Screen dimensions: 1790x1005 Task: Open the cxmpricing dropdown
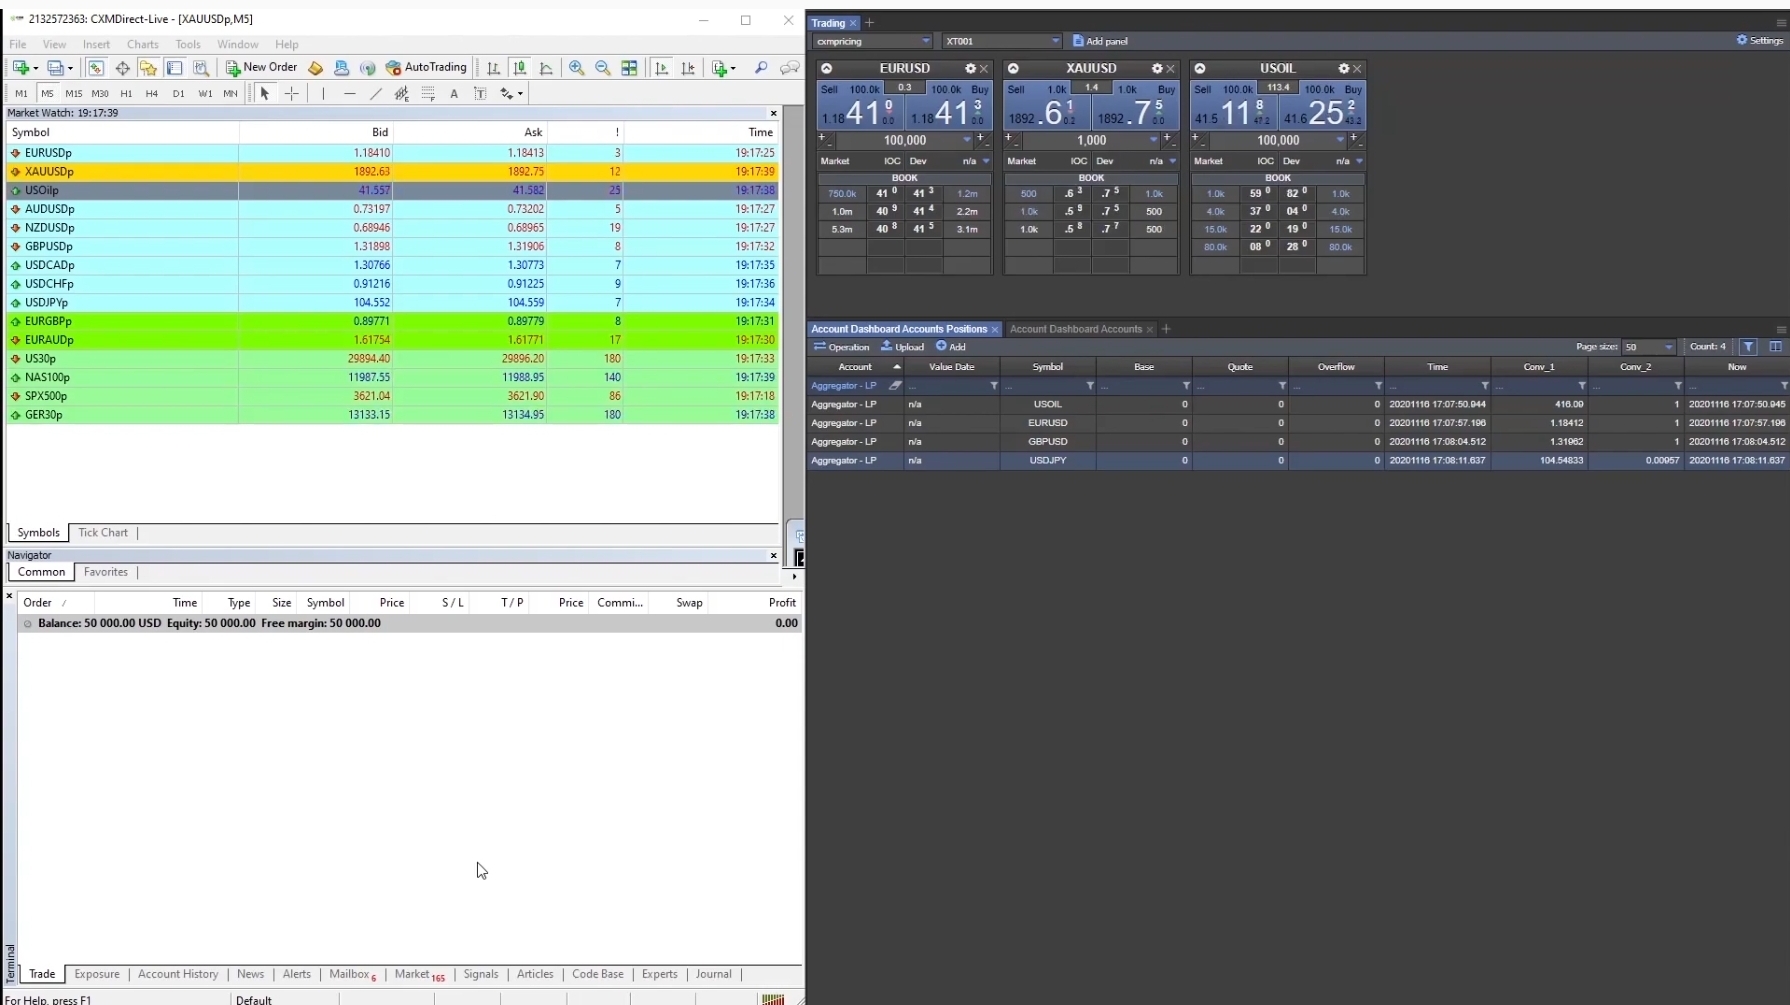[x=872, y=41]
